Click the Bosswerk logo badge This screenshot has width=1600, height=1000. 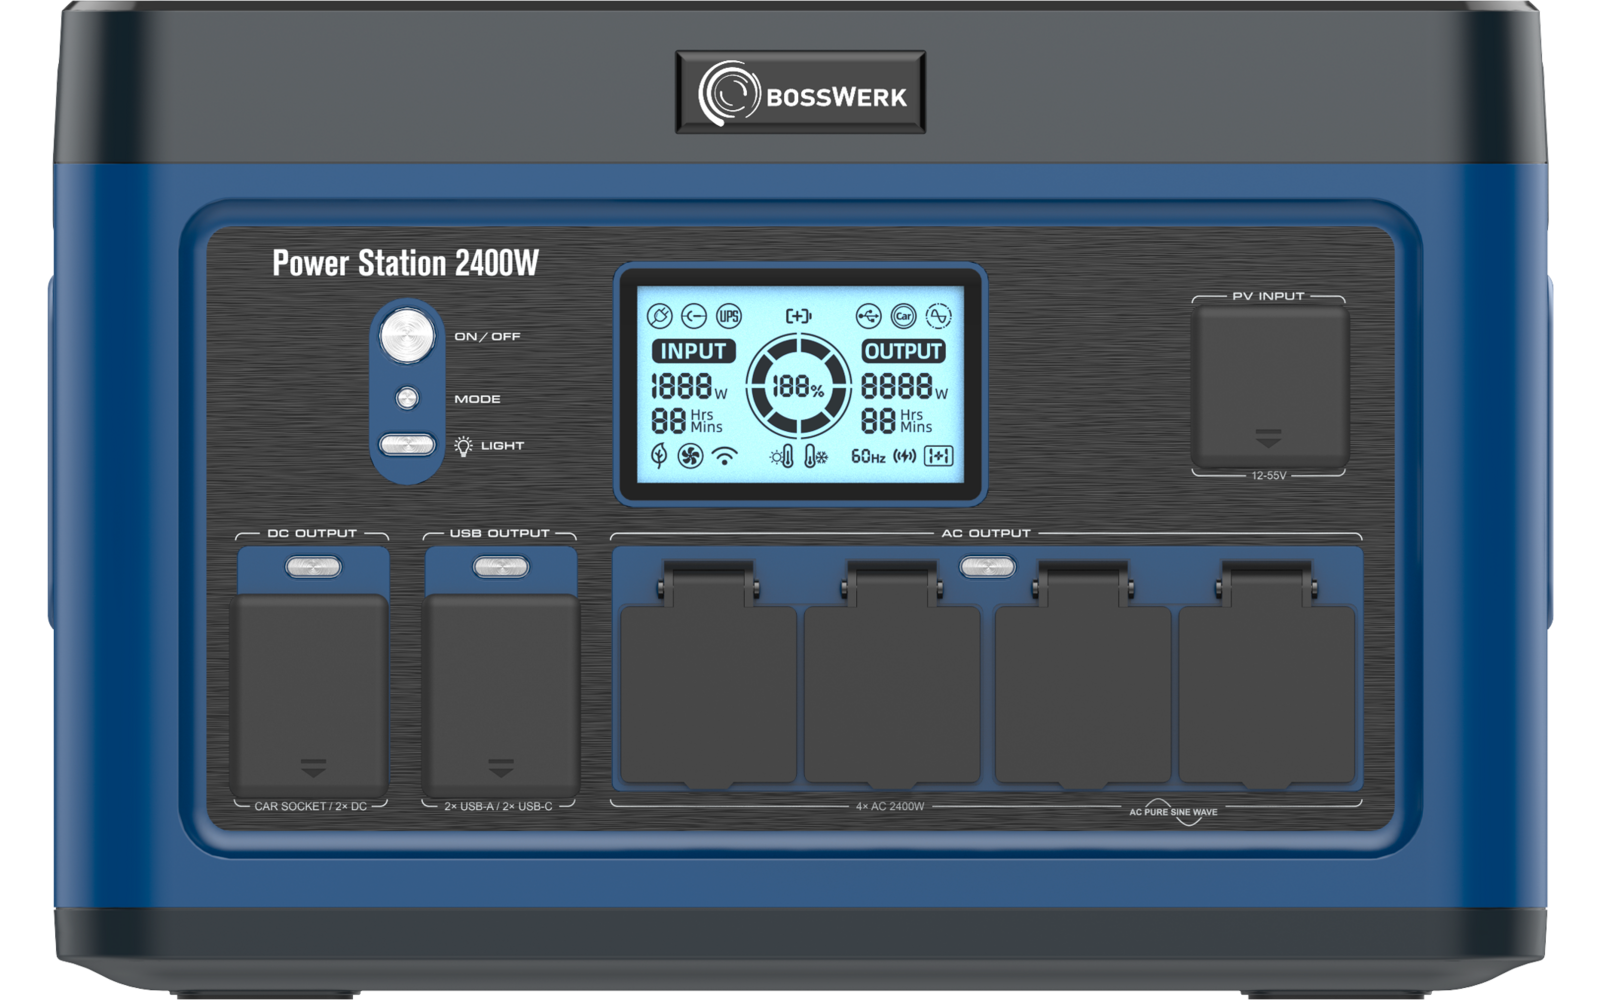tap(800, 93)
